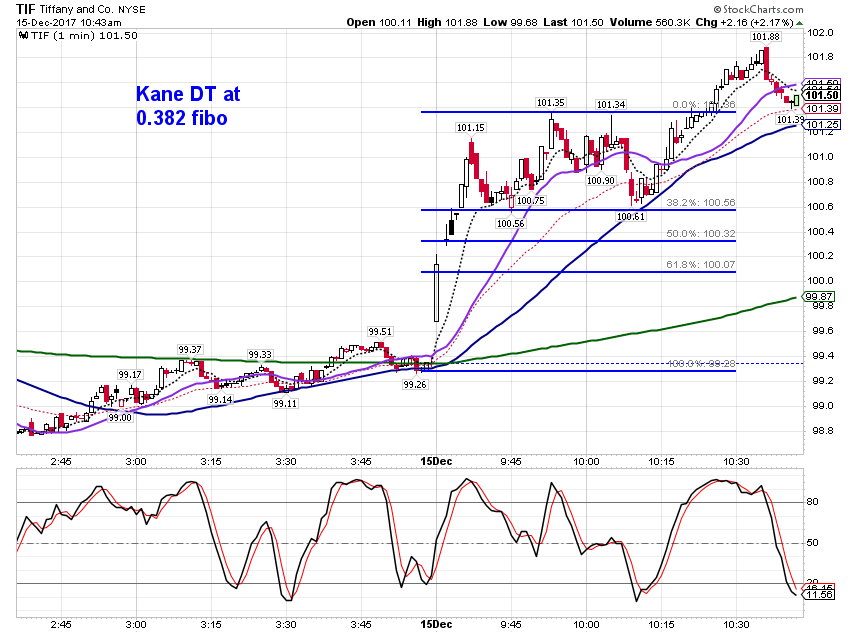Click the blue 101.25 moving-average tag
The height and width of the screenshot is (633, 850).
tap(821, 125)
